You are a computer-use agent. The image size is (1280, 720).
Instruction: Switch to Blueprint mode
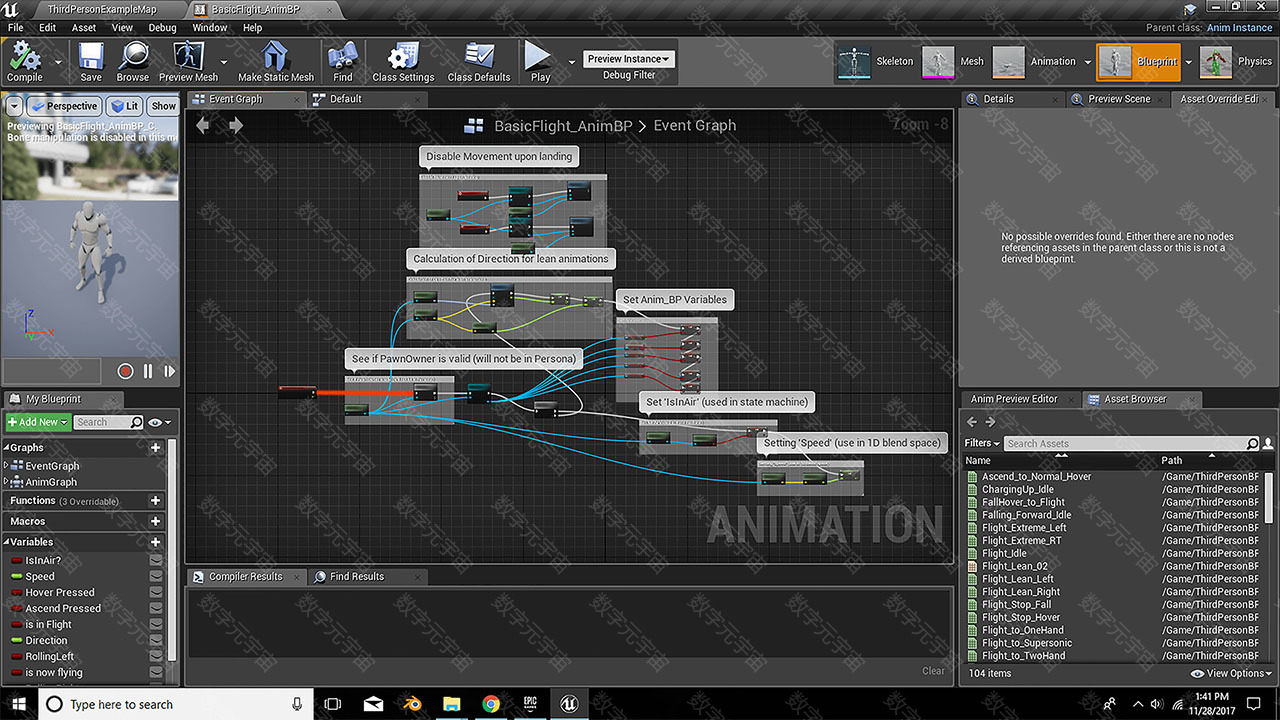point(1138,62)
